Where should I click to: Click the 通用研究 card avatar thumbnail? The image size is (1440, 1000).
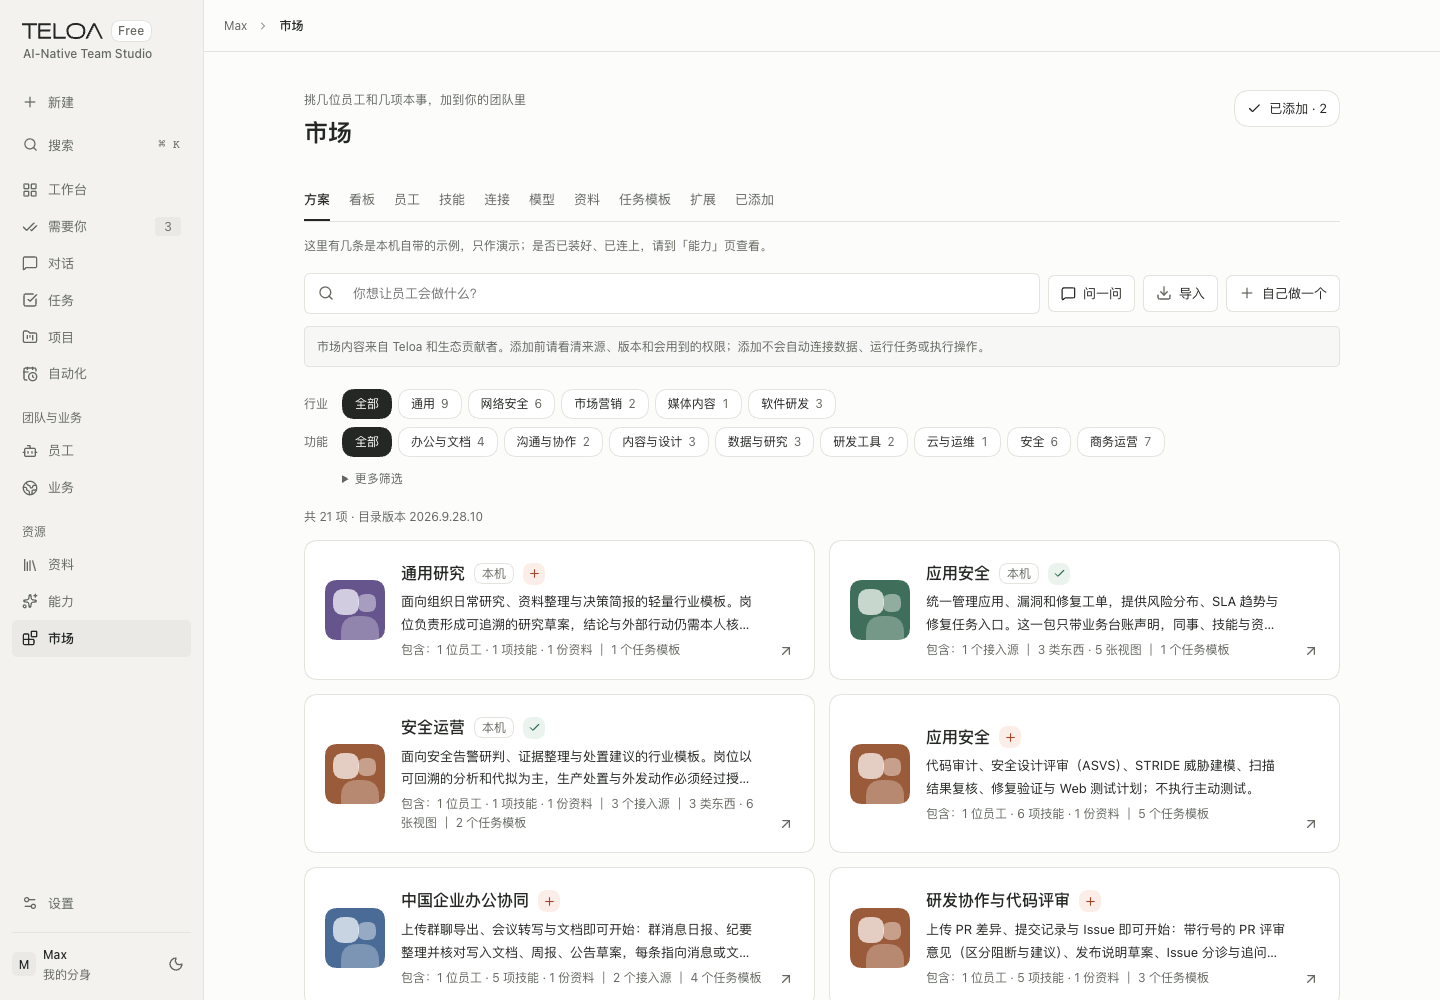[355, 610]
